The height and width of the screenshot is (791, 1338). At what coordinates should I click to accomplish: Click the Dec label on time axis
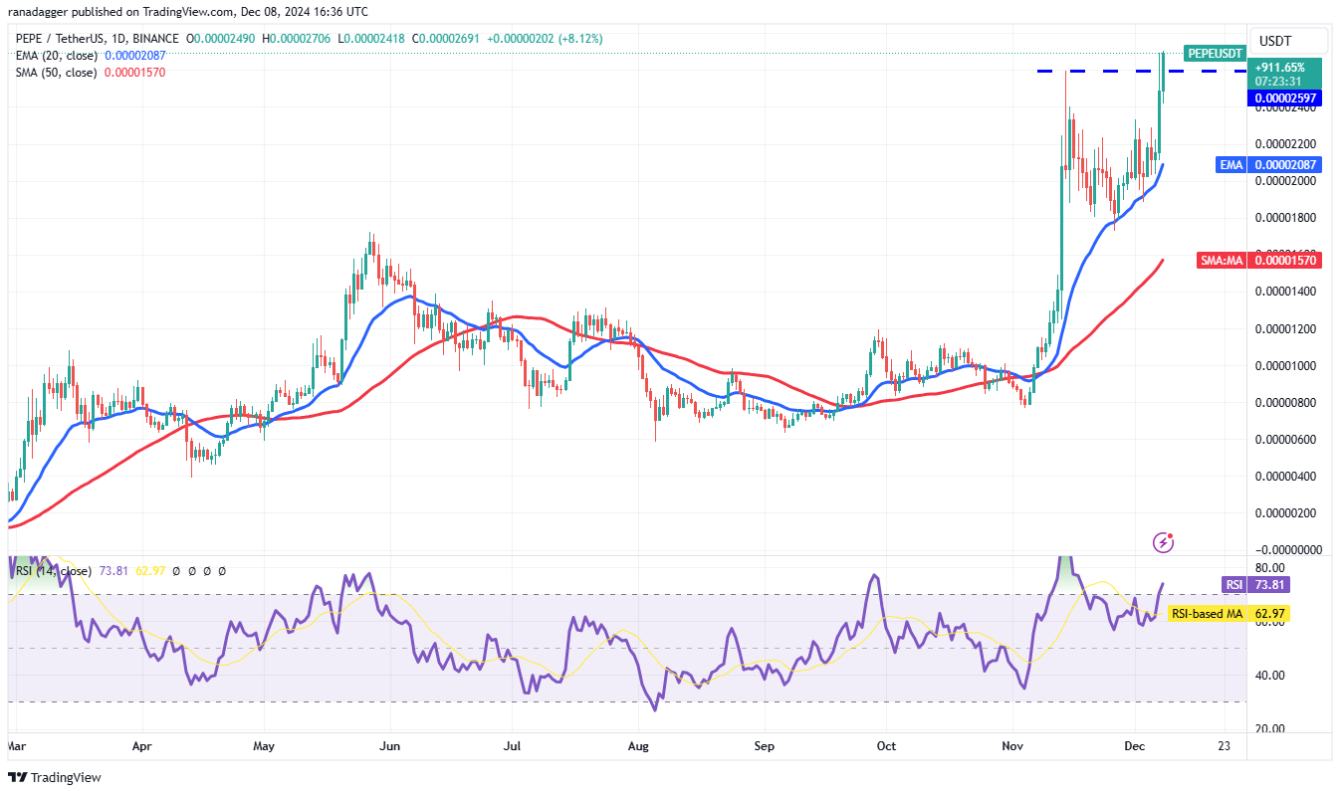pos(1135,746)
